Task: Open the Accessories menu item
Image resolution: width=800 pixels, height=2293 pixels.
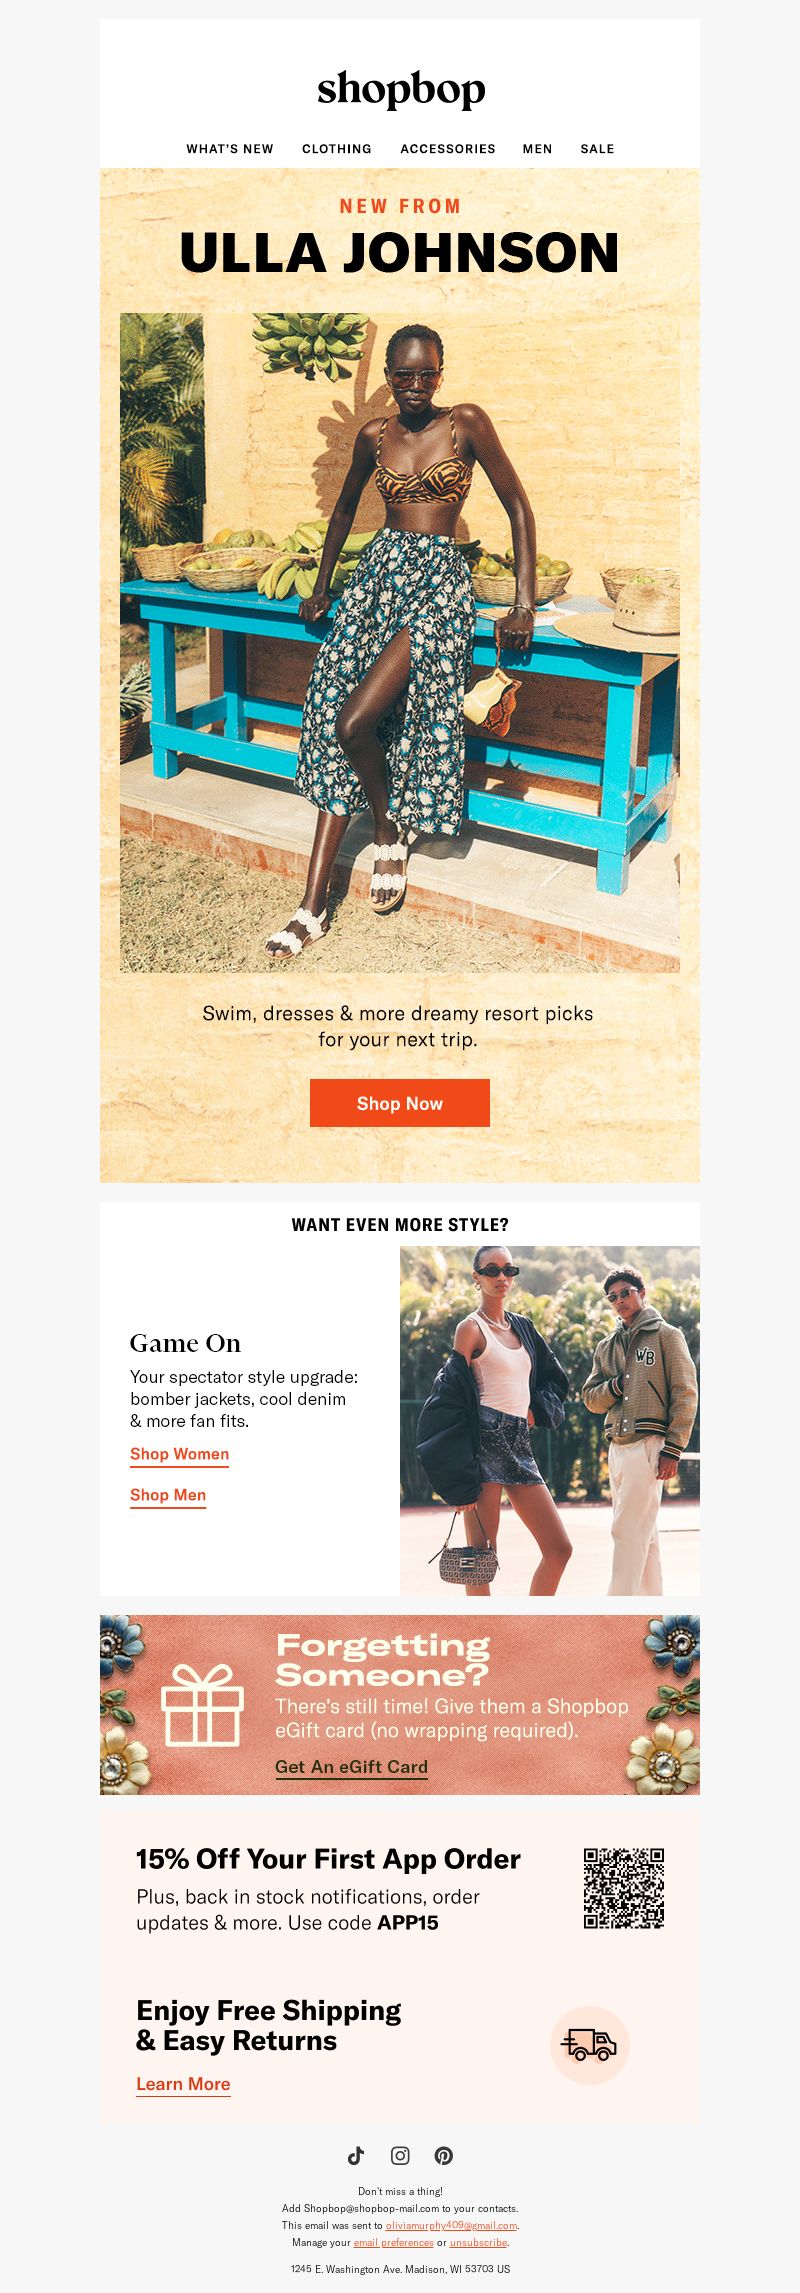Action: 448,149
